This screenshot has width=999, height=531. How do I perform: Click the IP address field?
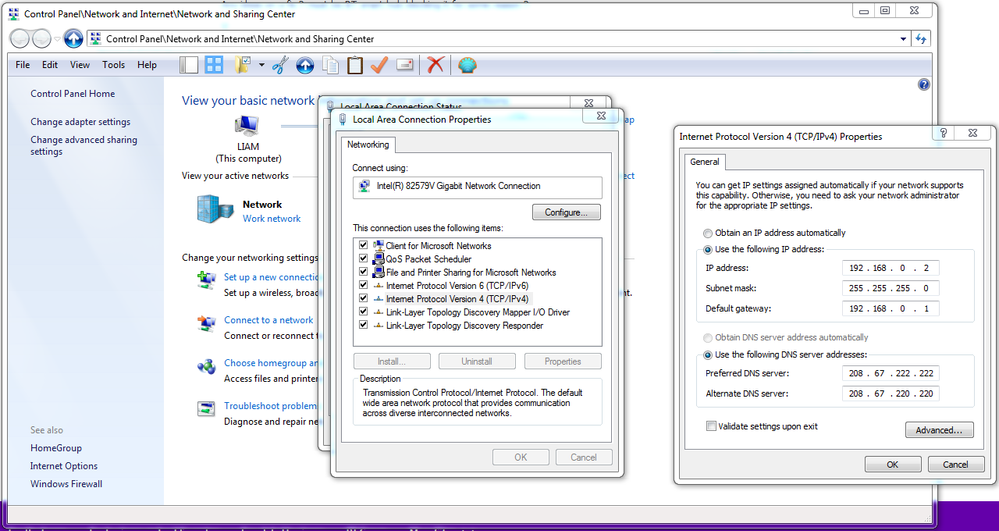click(890, 268)
